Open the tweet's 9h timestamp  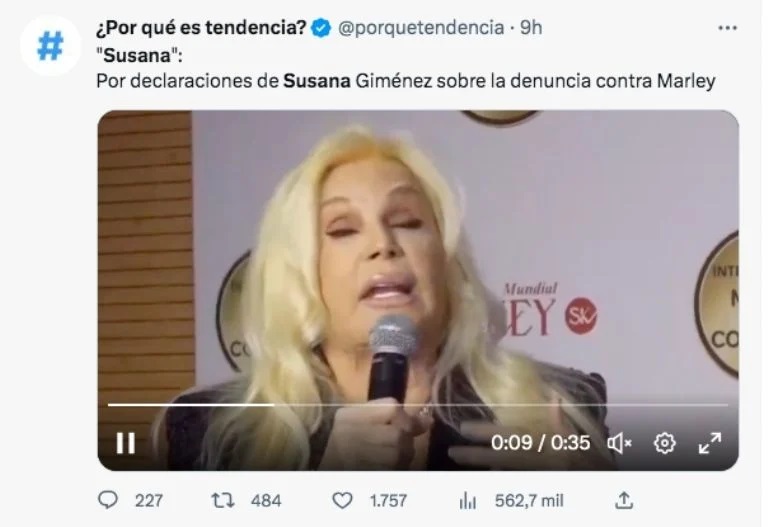pyautogui.click(x=531, y=27)
